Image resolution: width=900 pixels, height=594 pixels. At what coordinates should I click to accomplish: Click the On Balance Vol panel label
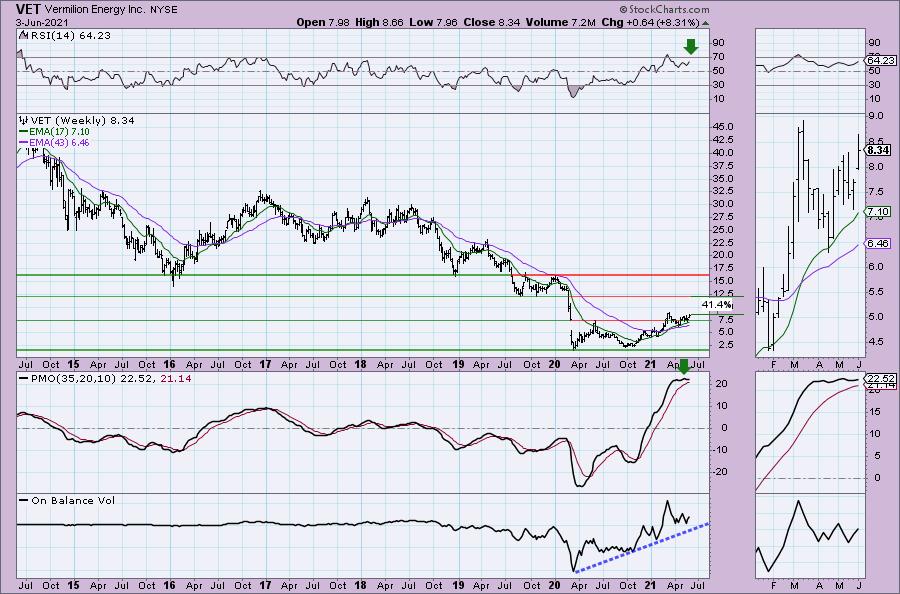click(x=73, y=500)
